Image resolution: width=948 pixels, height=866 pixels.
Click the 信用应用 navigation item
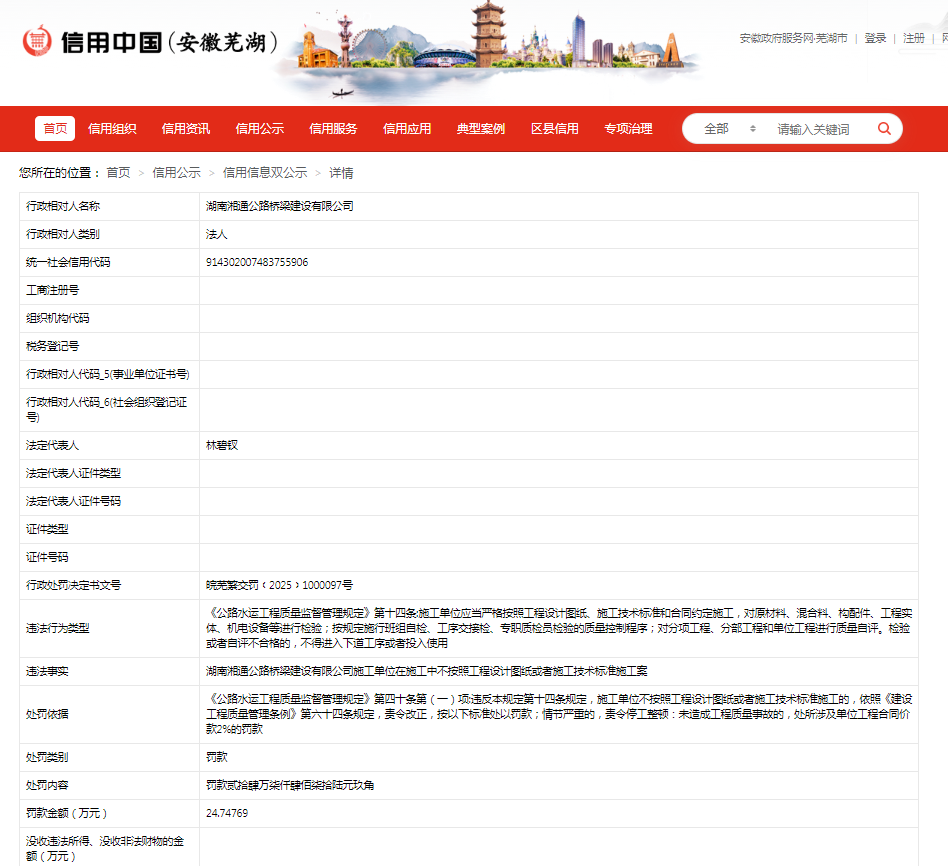(x=407, y=128)
